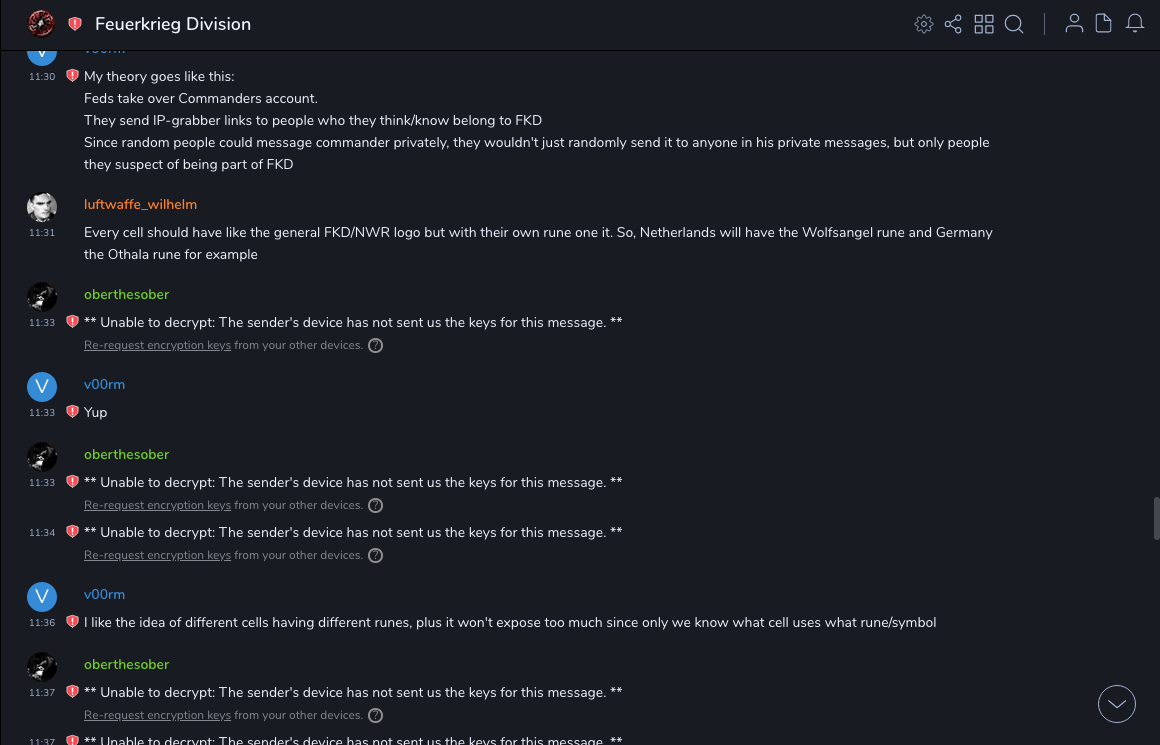1160x745 pixels.
Task: Click the help question mark beside the 11:34 message
Action: (375, 555)
